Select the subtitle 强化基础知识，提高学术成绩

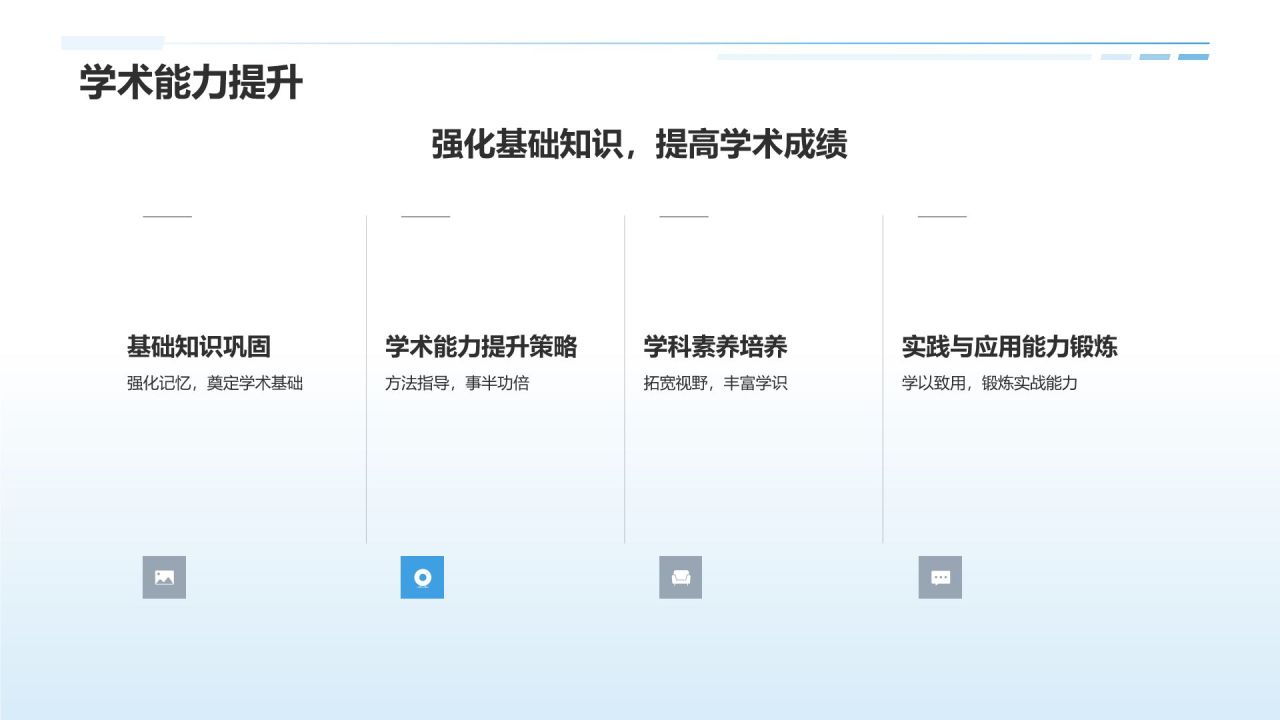point(640,144)
